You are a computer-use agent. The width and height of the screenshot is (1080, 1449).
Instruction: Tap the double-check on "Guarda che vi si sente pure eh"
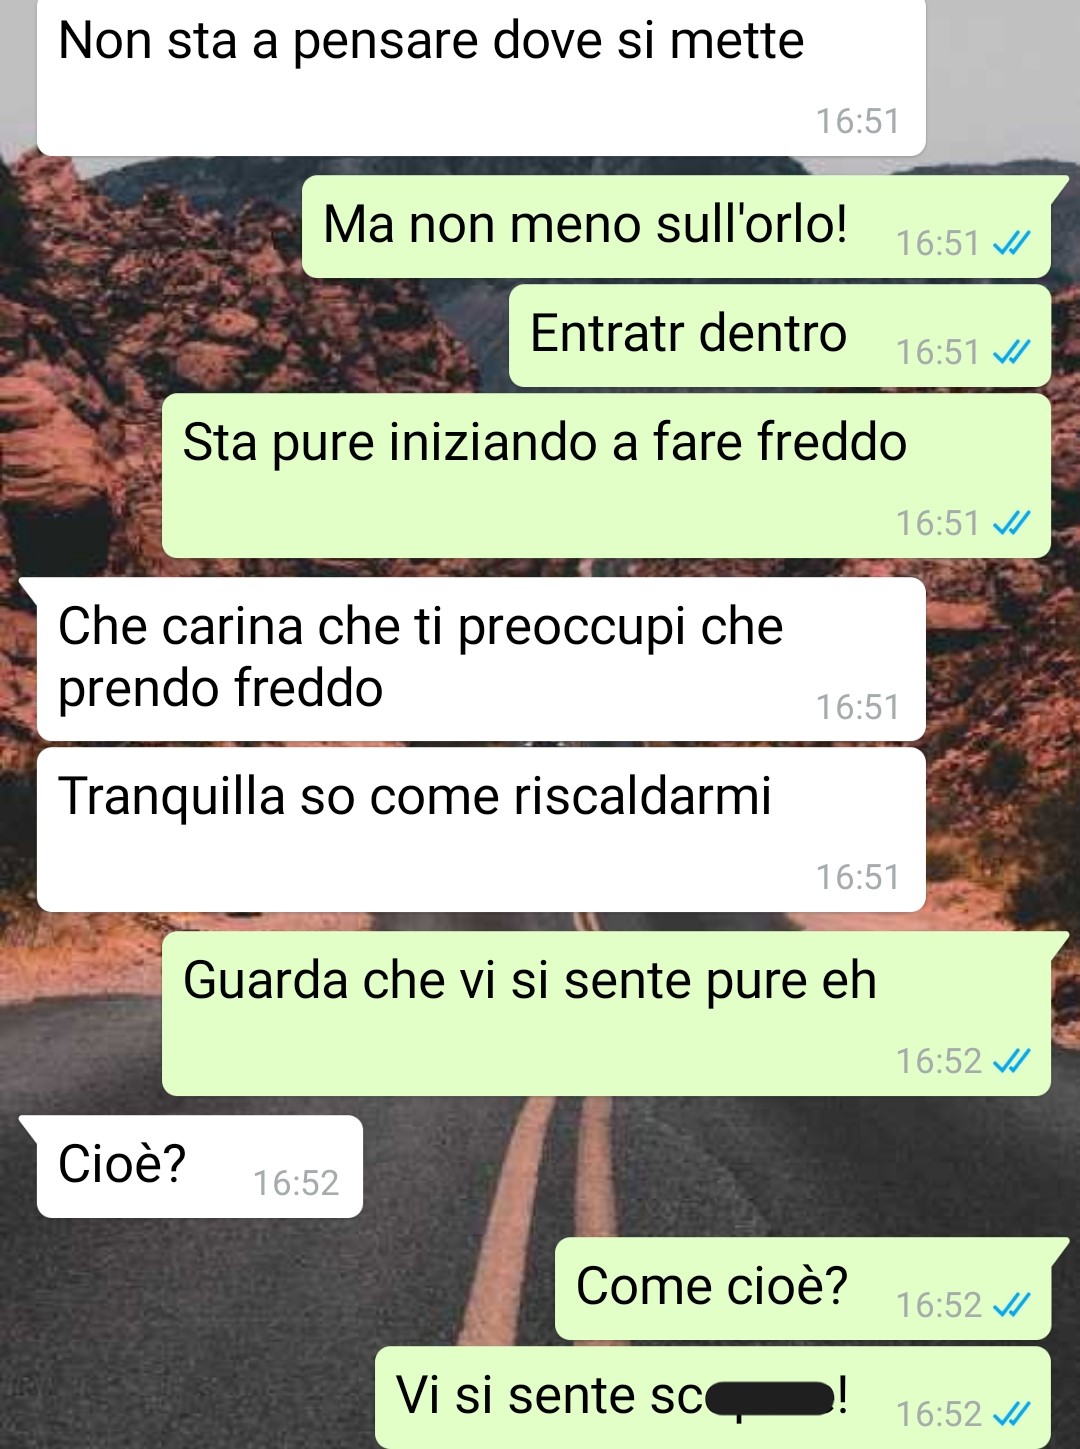1011,1061
